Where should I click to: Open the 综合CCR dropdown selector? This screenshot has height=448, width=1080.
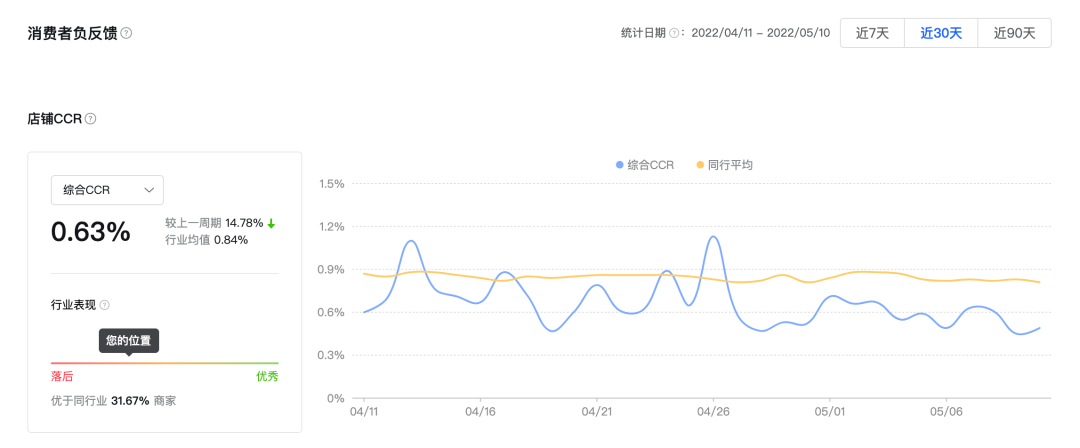point(107,190)
